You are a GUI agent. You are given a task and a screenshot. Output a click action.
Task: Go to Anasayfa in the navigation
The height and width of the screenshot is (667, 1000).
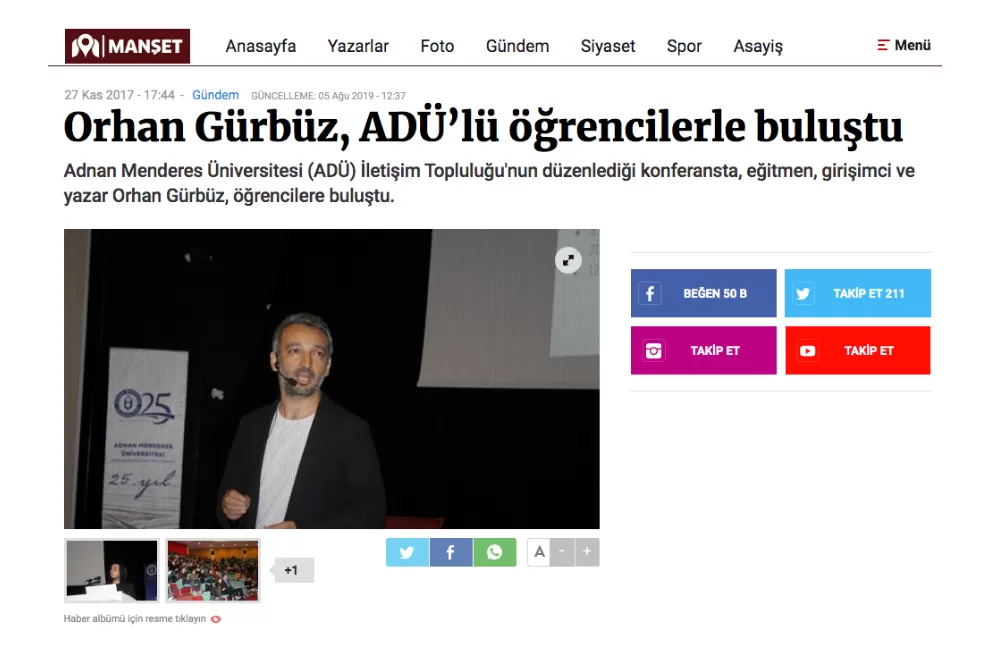tap(261, 46)
